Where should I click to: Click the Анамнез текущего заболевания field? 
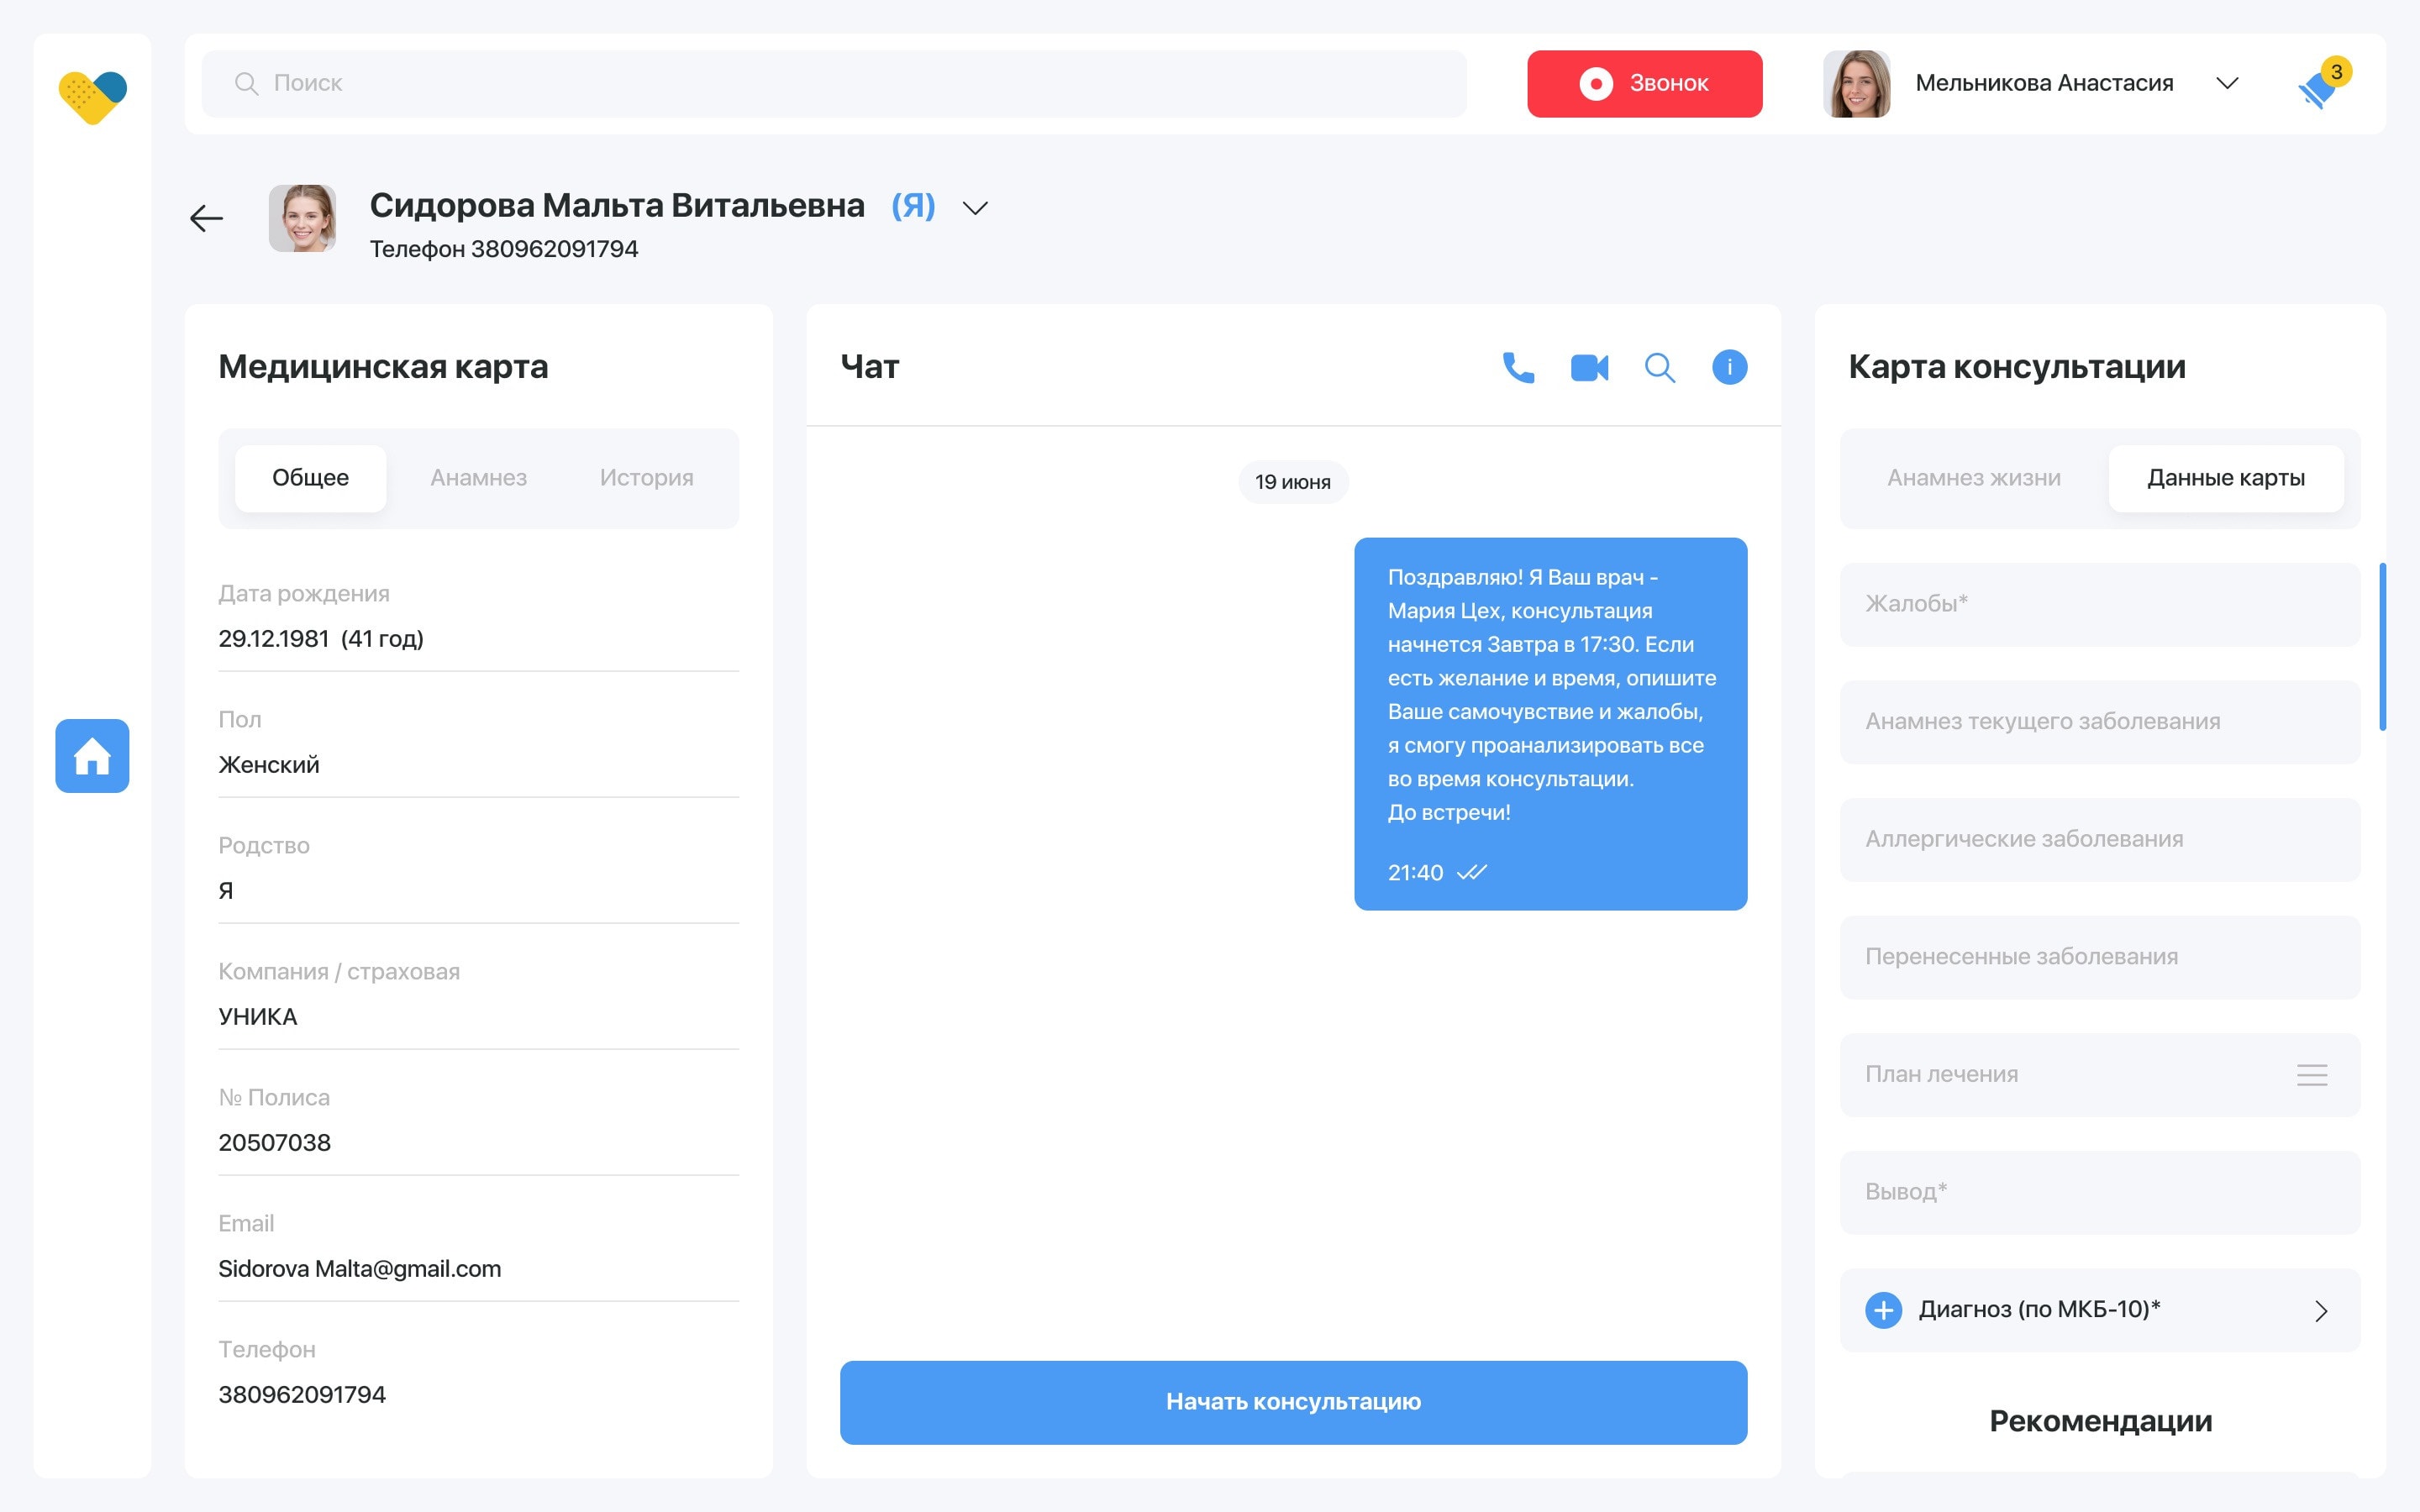(x=2100, y=722)
